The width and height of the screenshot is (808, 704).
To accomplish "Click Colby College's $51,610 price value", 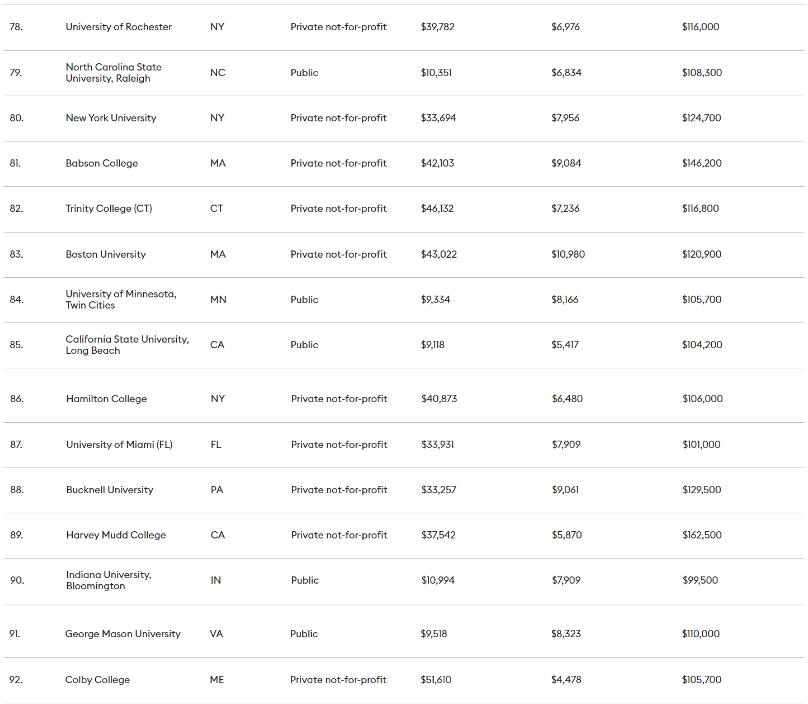I will tap(436, 680).
